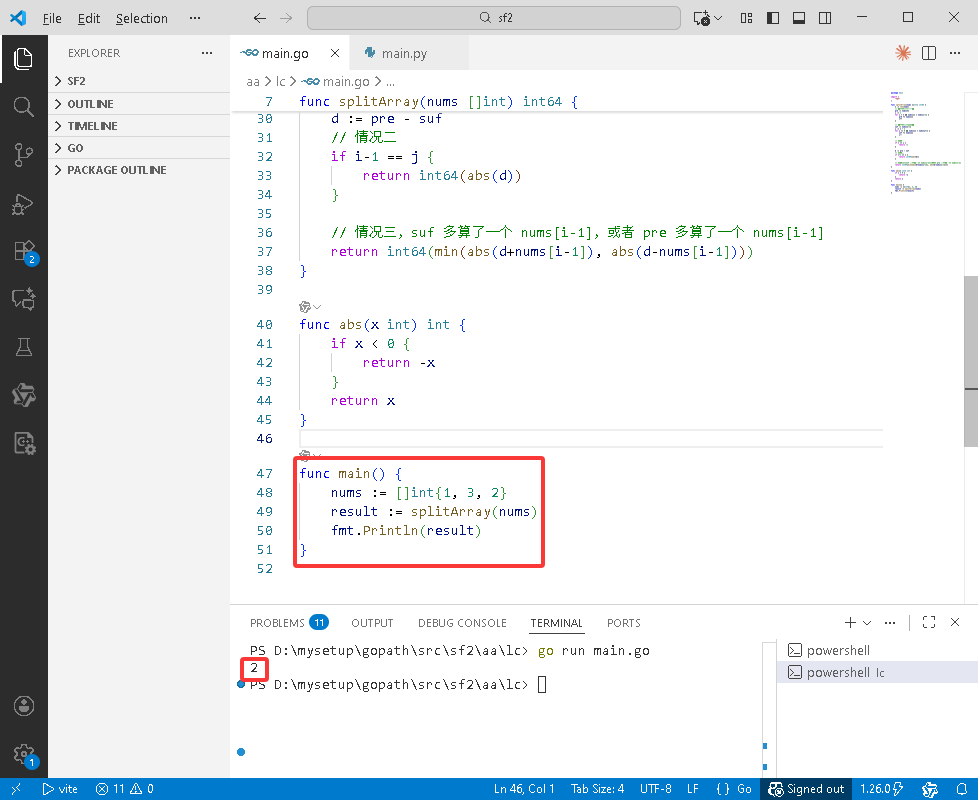The height and width of the screenshot is (800, 978).
Task: Open the Run and Debug view
Action: 23,203
